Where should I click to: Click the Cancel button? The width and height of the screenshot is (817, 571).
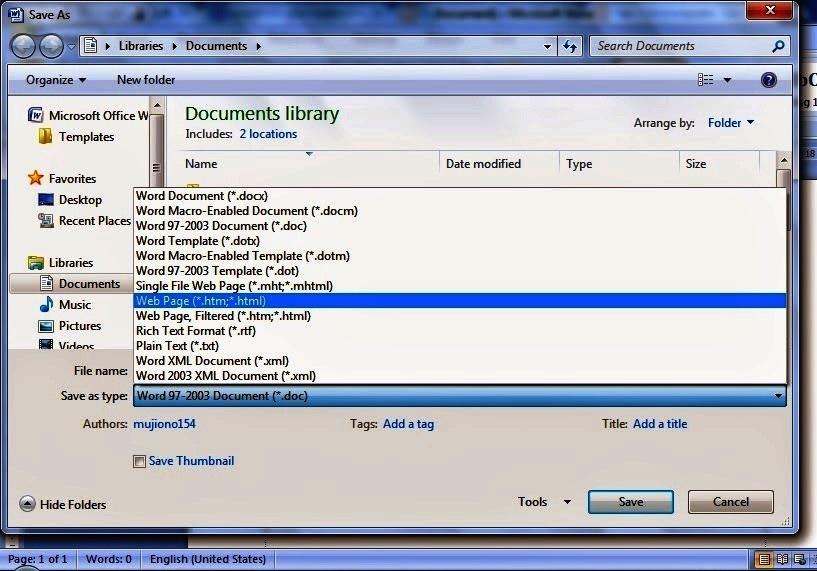coord(731,502)
